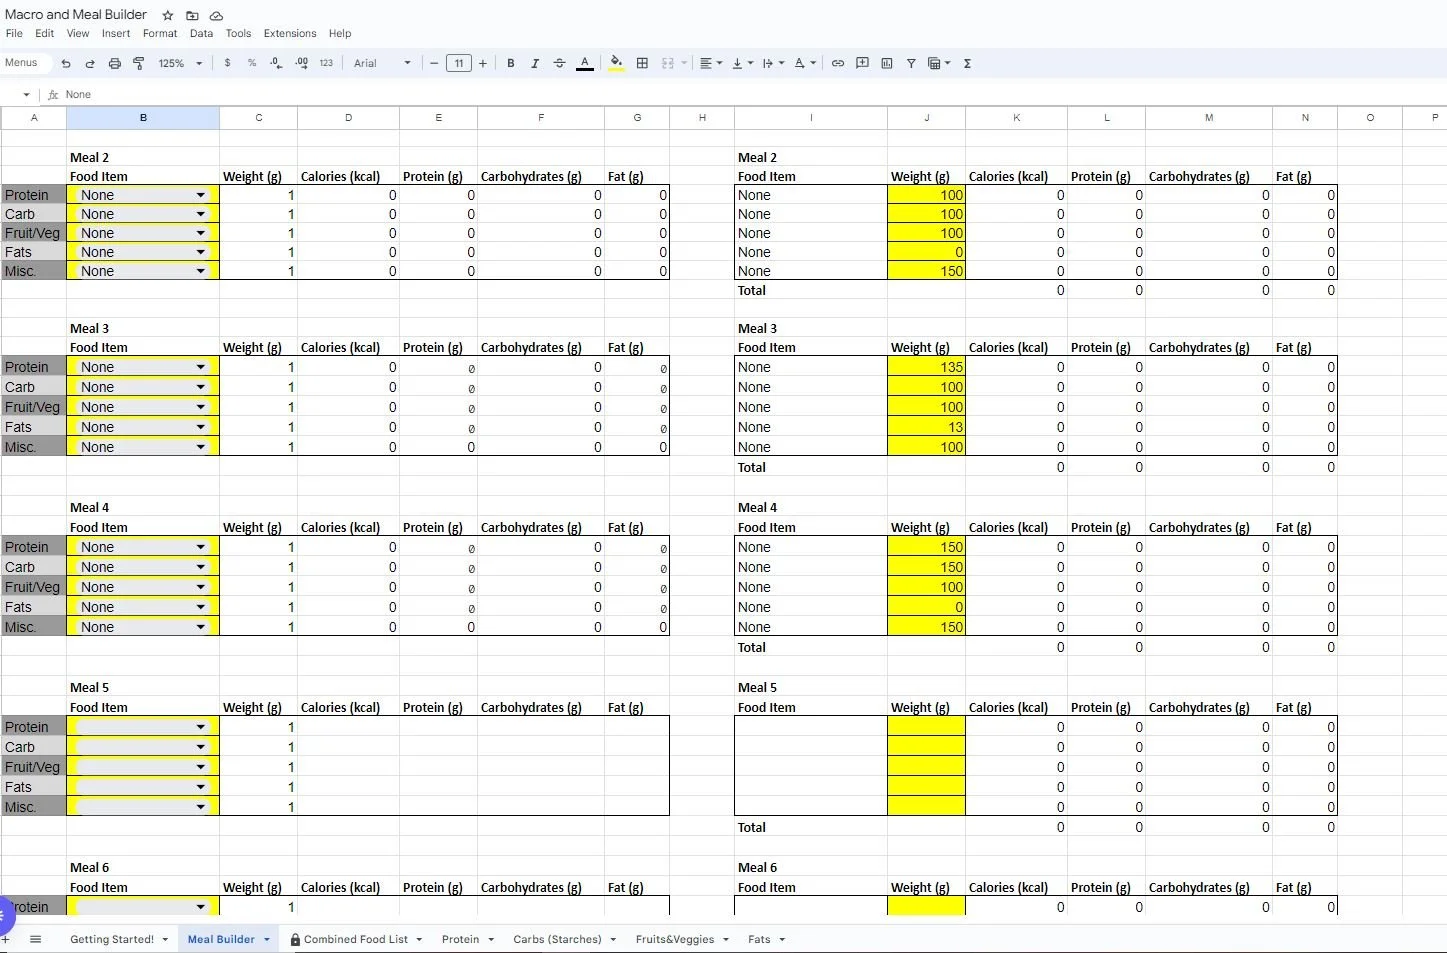The width and height of the screenshot is (1447, 953).
Task: Open the filter views dropdown
Action: coord(939,63)
